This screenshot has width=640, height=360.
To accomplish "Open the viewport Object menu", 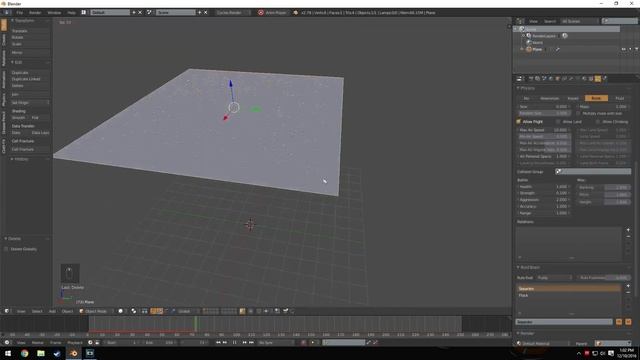I will (x=67, y=311).
